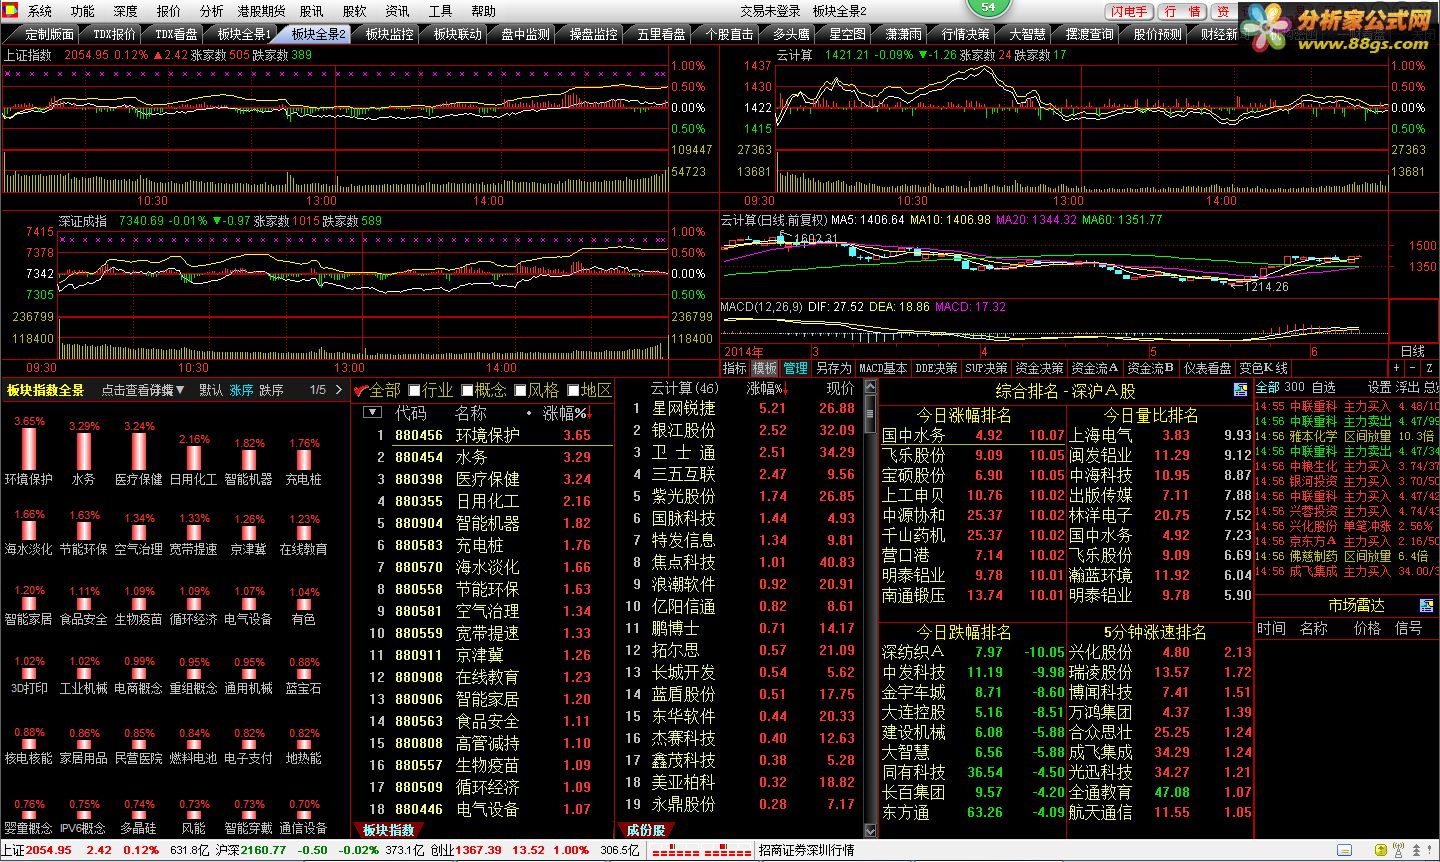Click the 京津冀 sector bar
1440x862 pixels.
pyautogui.click(x=249, y=533)
